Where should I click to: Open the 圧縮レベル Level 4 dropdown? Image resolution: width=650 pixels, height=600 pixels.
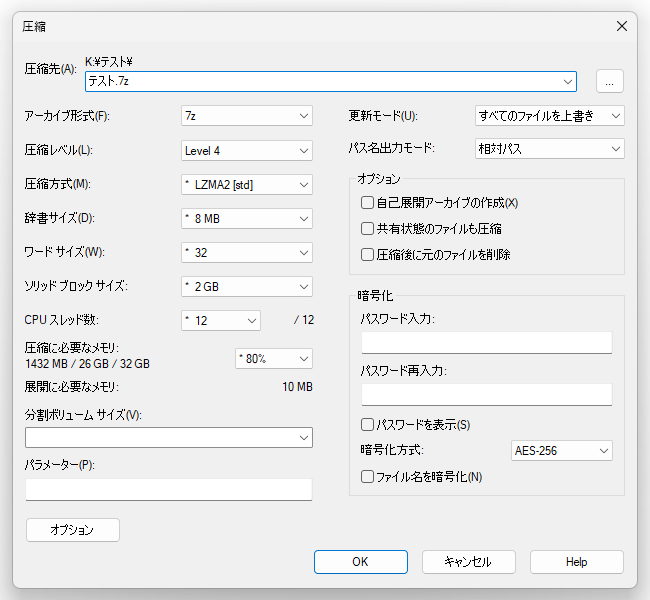click(x=247, y=151)
